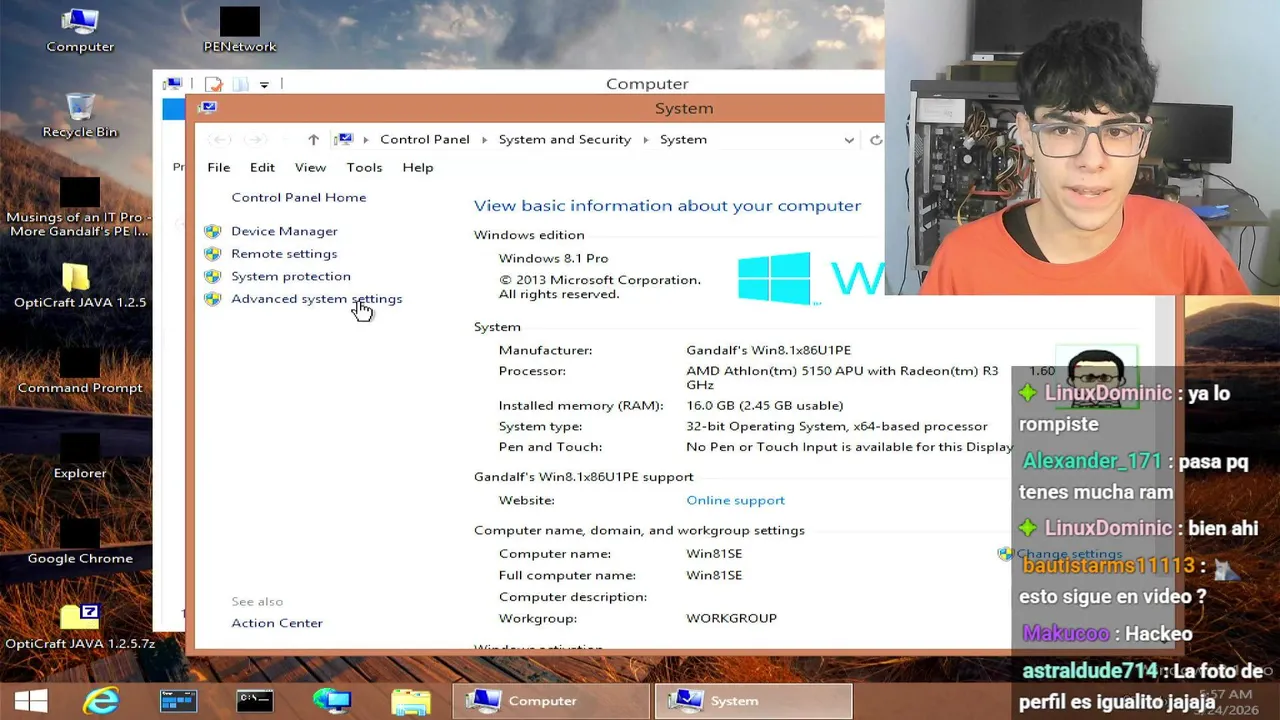Screen dimensions: 1280x720
Task: Open the Windows Start button
Action: (x=30, y=701)
